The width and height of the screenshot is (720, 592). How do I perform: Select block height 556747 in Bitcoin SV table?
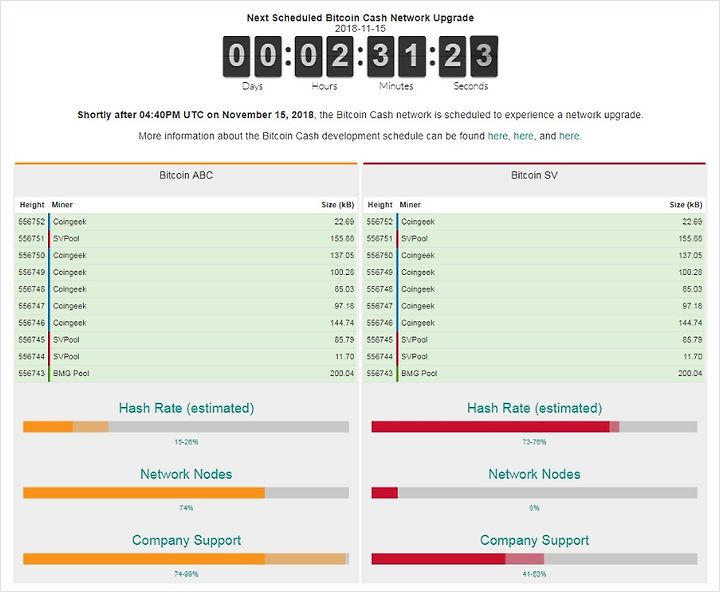point(380,306)
